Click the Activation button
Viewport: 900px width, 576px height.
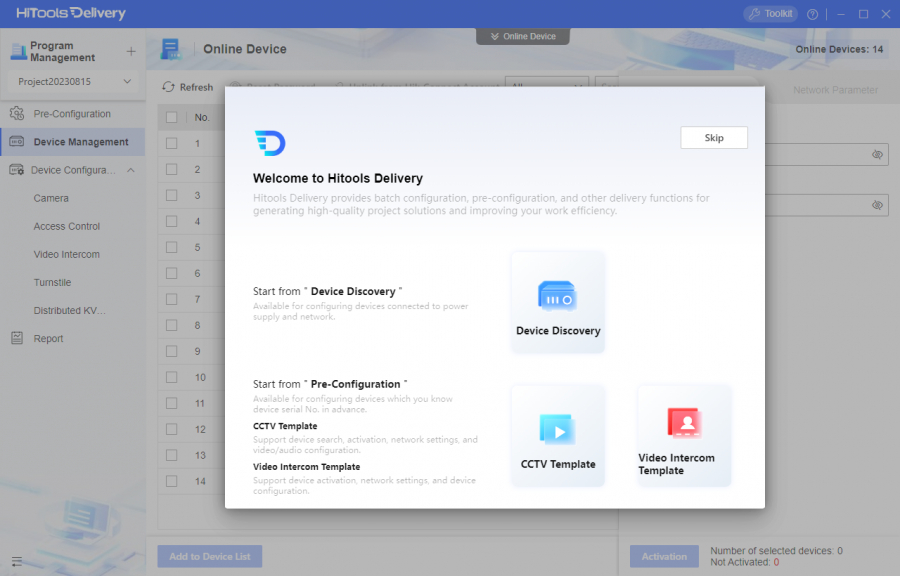[x=664, y=556]
